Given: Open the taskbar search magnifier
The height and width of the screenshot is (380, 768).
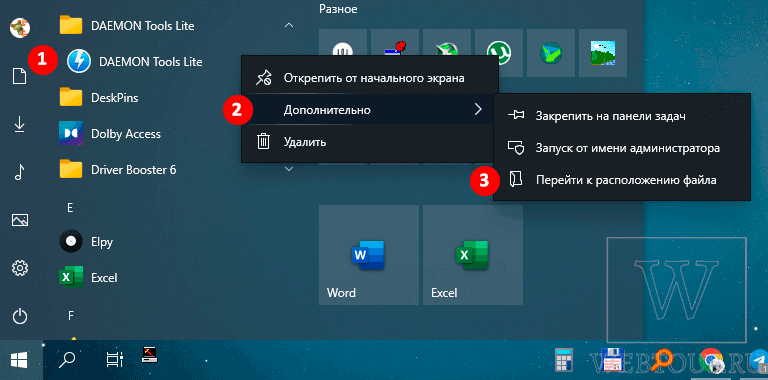Looking at the screenshot, I should point(67,360).
